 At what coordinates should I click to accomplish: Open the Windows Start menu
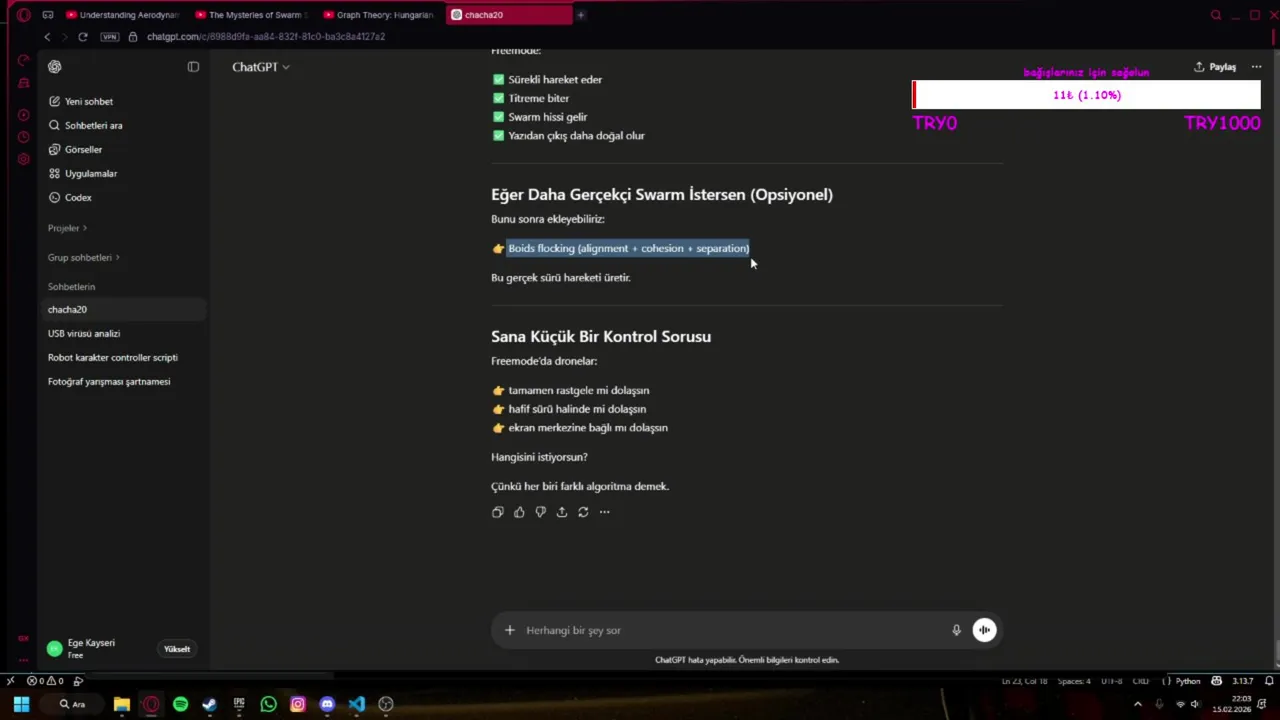[21, 704]
